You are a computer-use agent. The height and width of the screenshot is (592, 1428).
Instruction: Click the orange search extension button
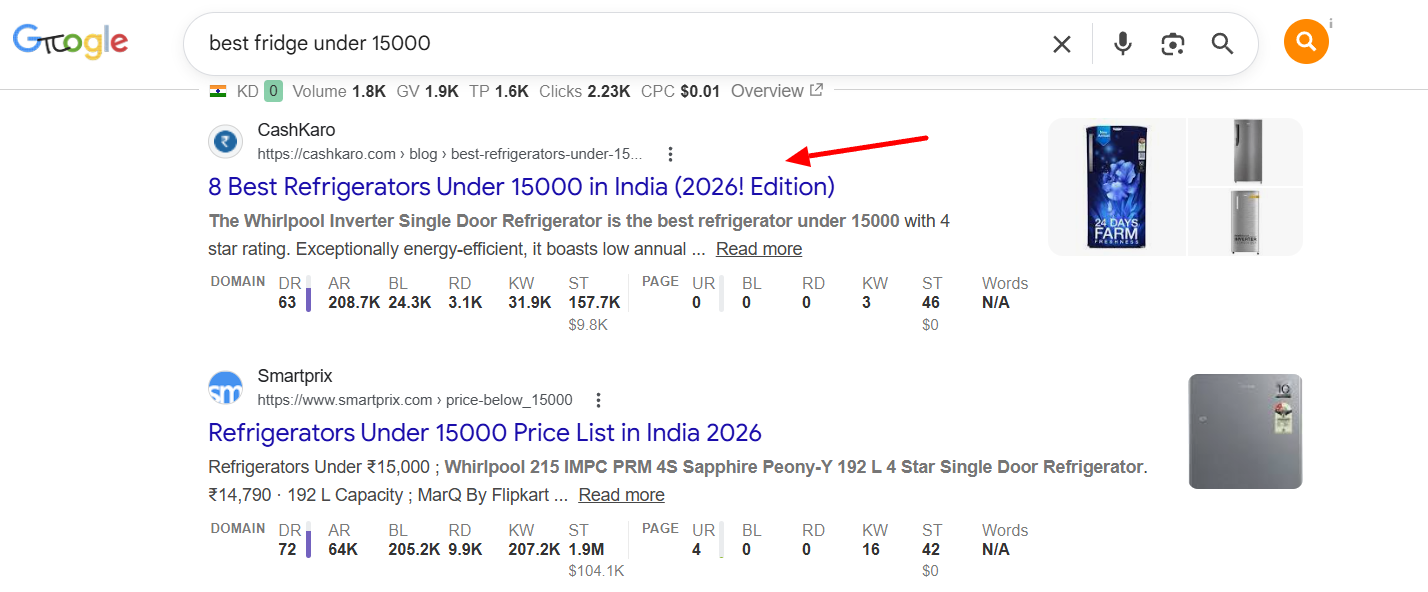pyautogui.click(x=1306, y=42)
